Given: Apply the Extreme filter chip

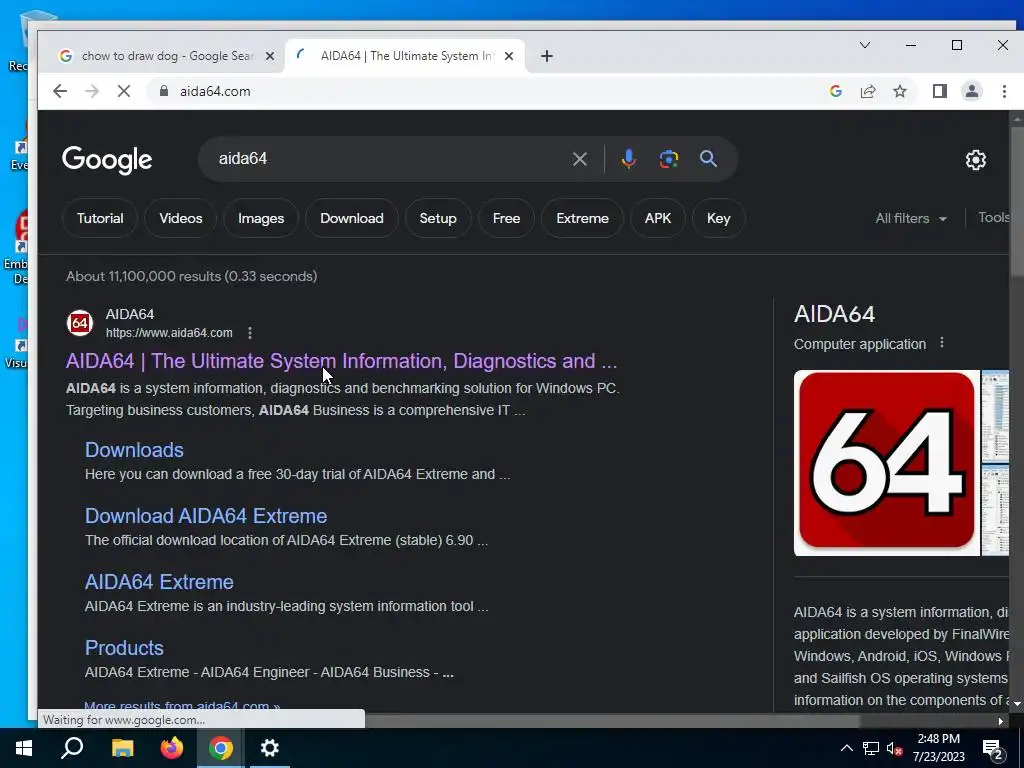Looking at the screenshot, I should 582,218.
